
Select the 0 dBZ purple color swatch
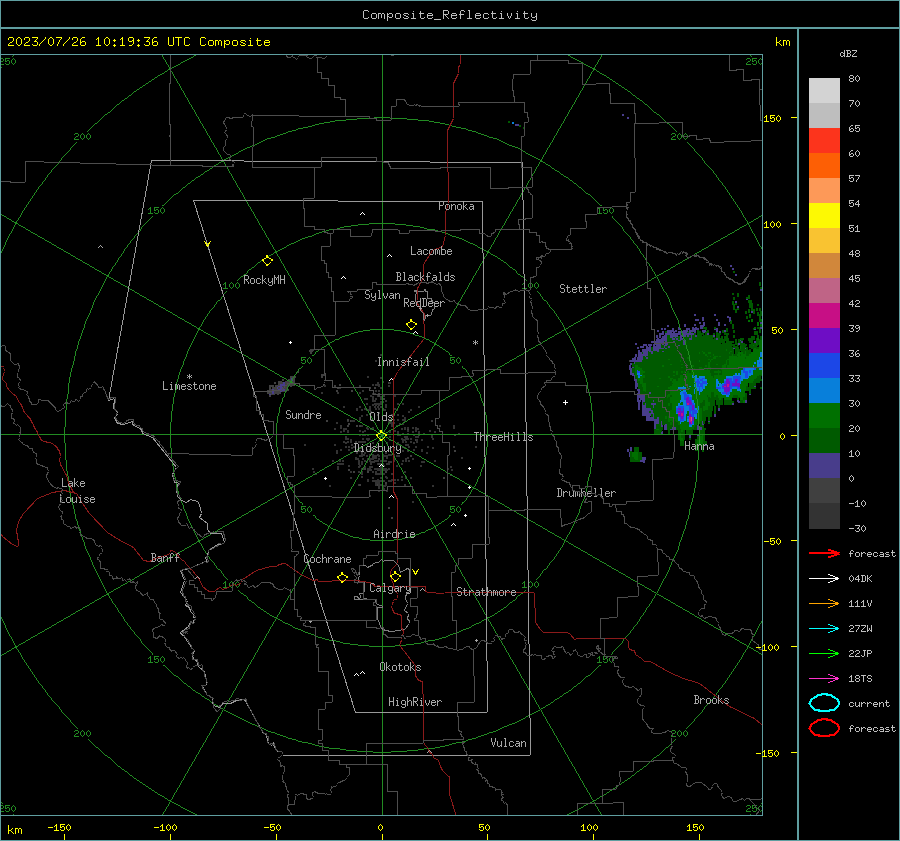pos(824,466)
